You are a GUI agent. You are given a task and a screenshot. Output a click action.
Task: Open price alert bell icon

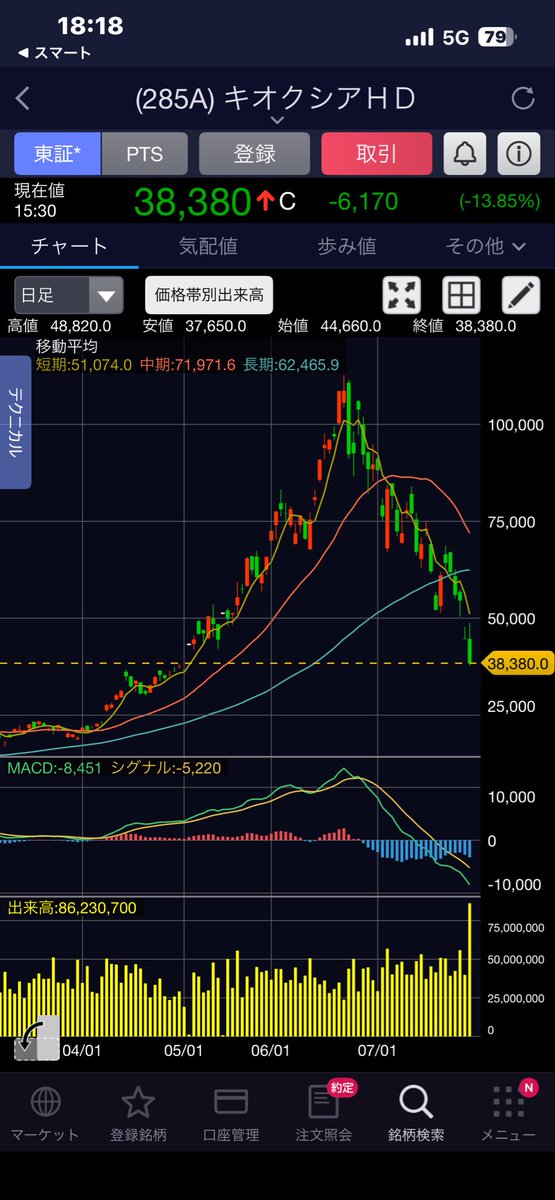464,154
